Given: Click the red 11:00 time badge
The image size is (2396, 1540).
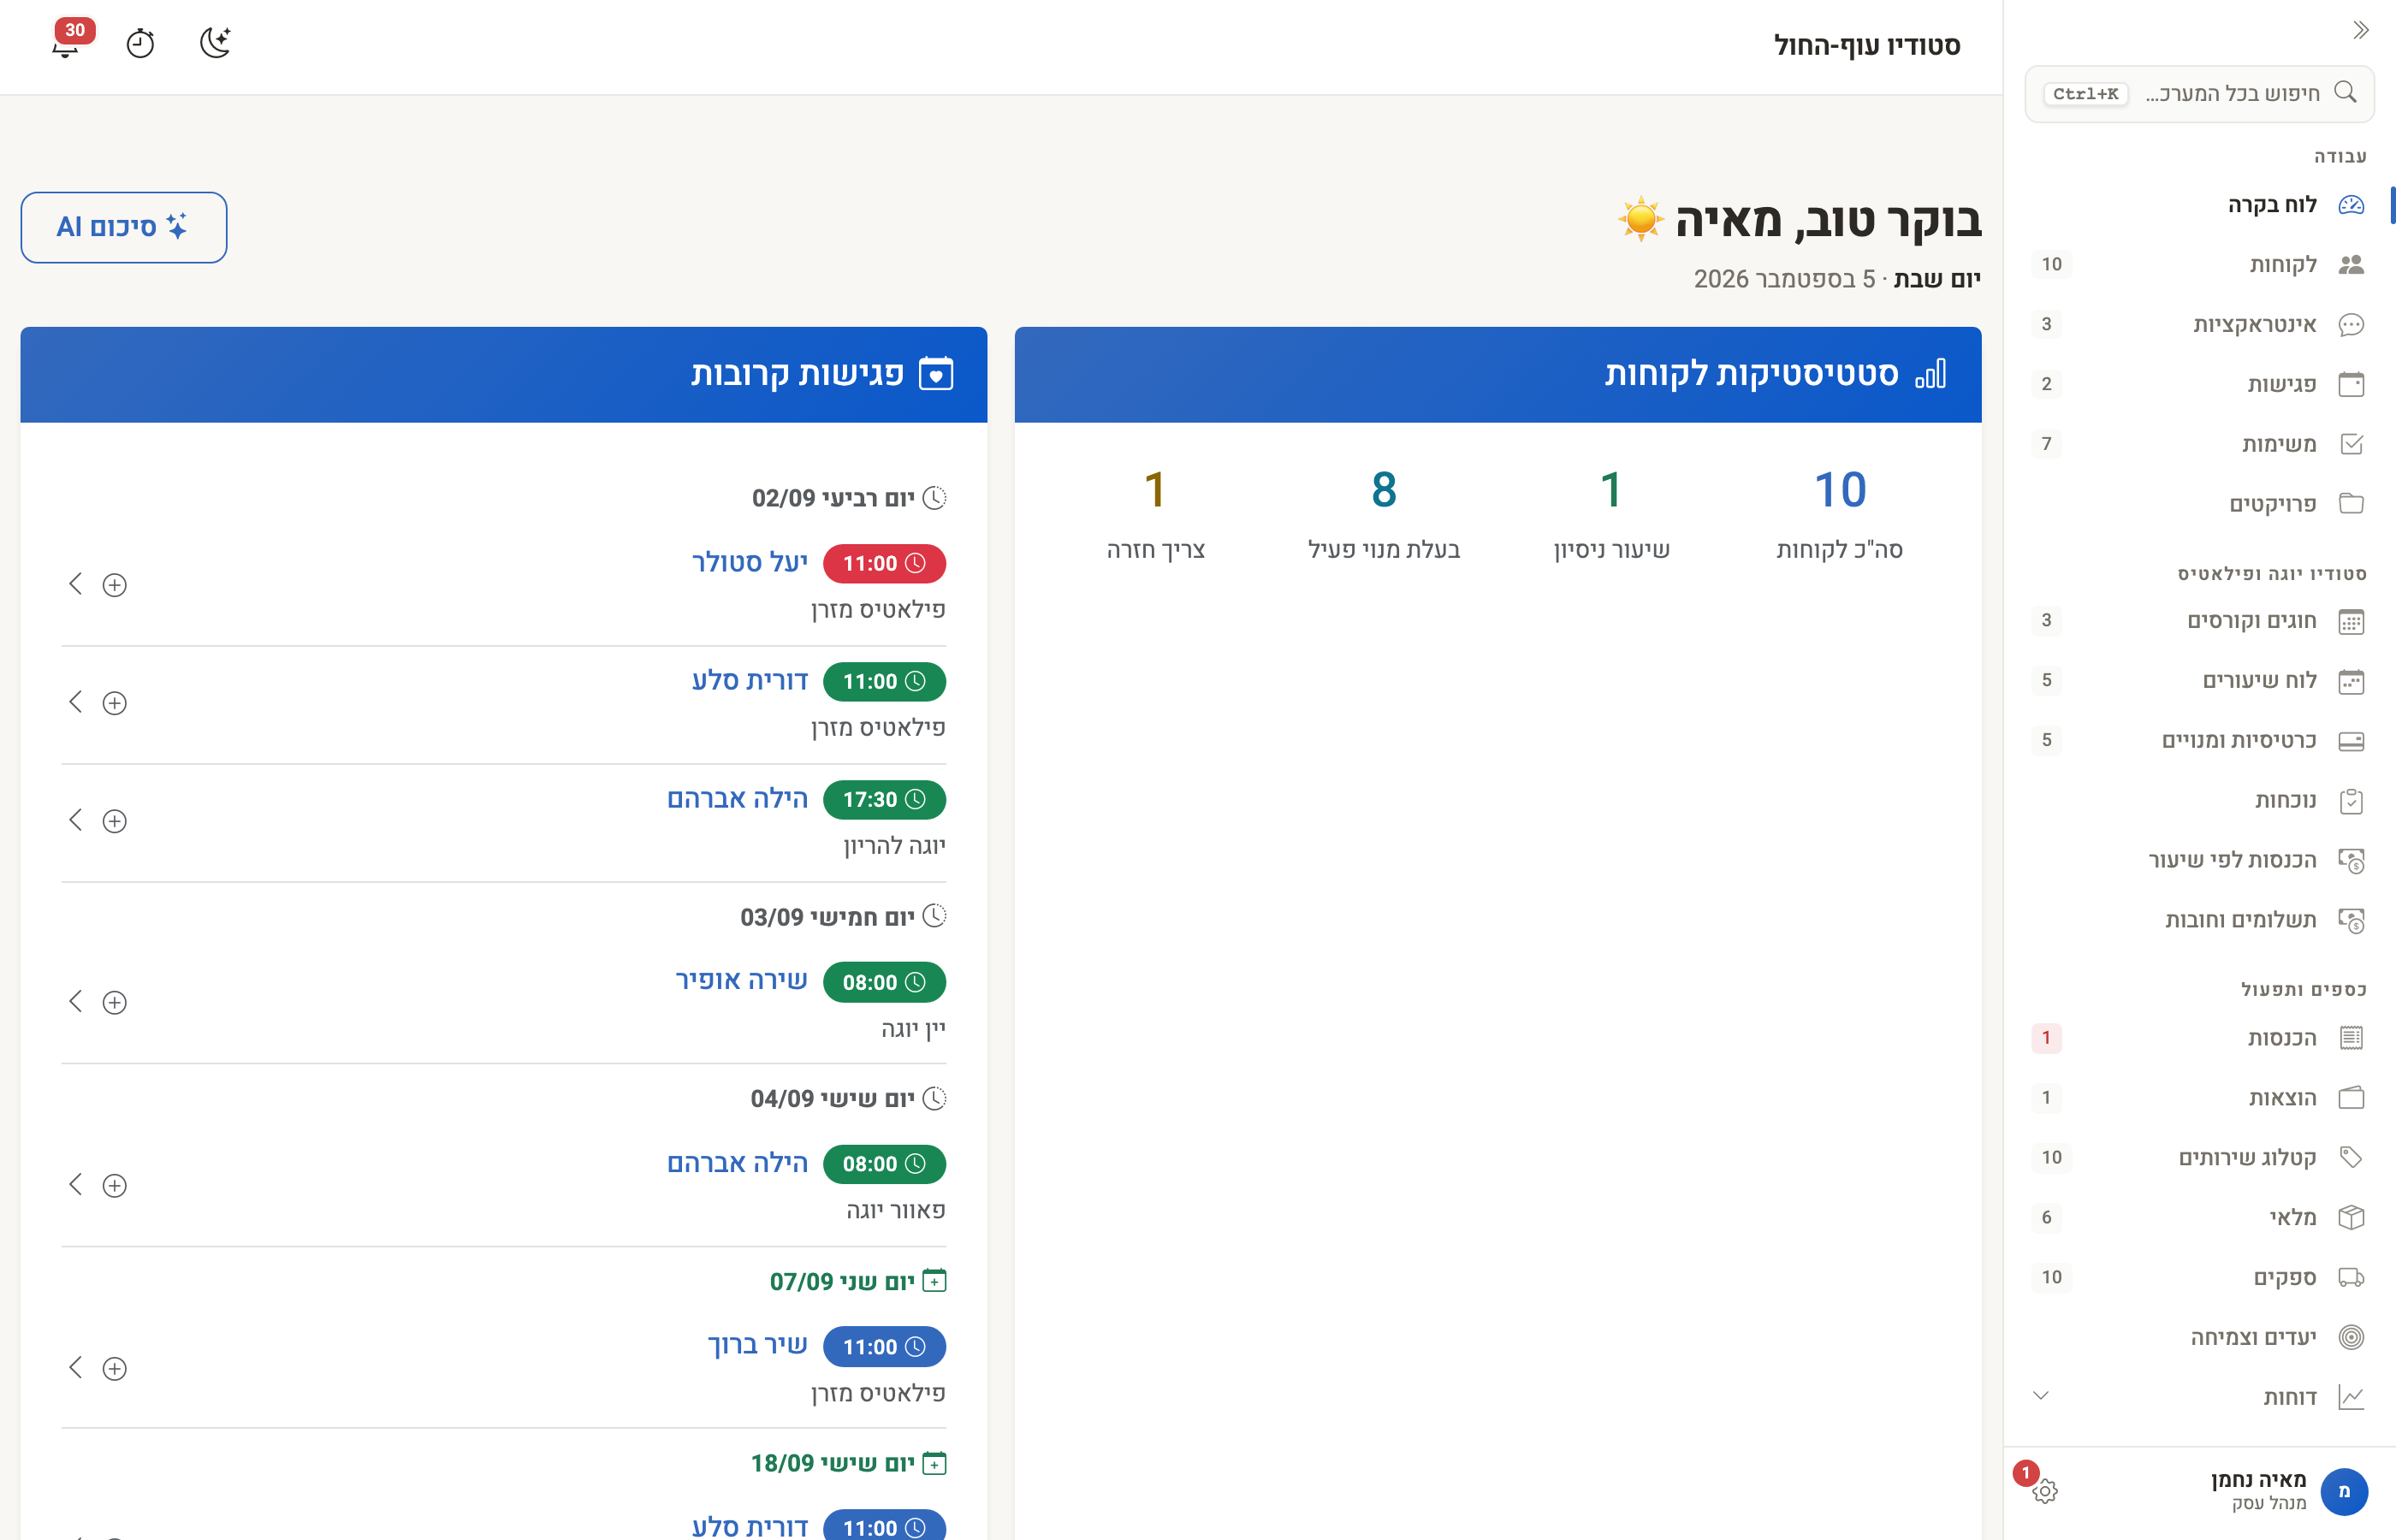Looking at the screenshot, I should tap(884, 563).
